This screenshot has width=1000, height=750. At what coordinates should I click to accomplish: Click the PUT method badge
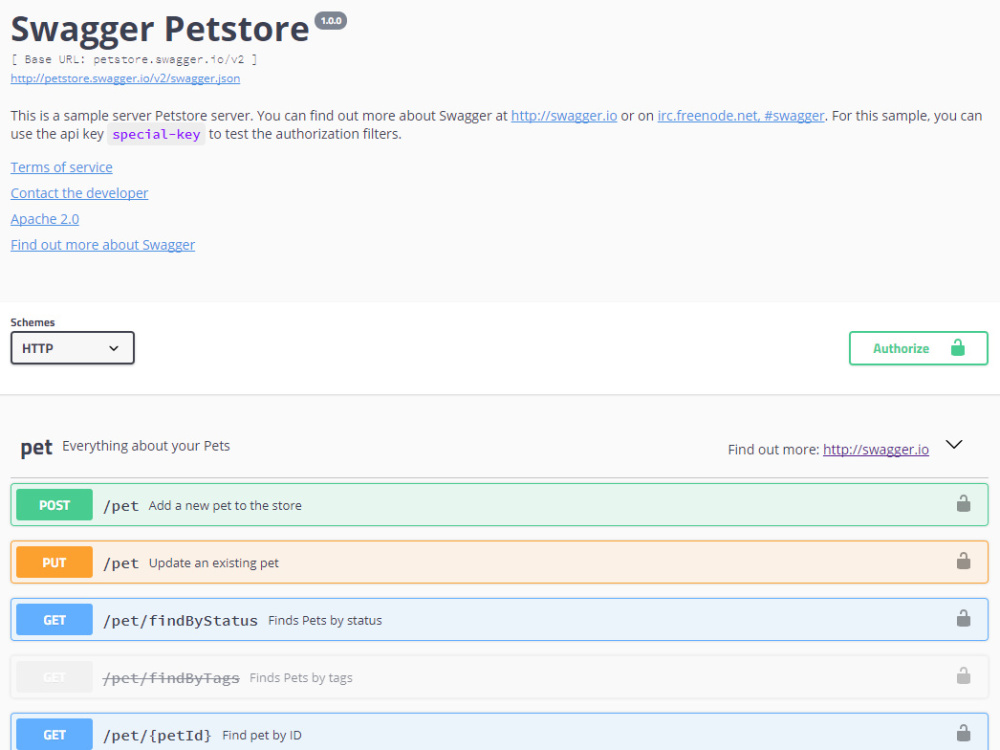[x=54, y=562]
